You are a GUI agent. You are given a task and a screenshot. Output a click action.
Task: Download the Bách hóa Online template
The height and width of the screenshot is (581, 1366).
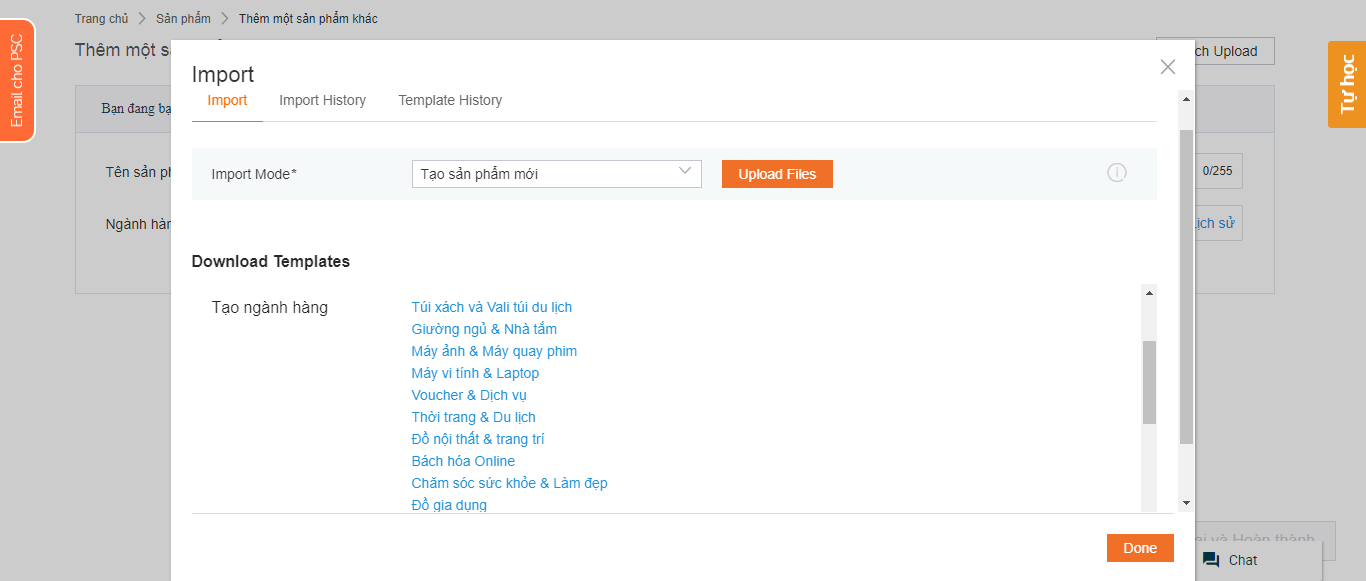coord(463,461)
